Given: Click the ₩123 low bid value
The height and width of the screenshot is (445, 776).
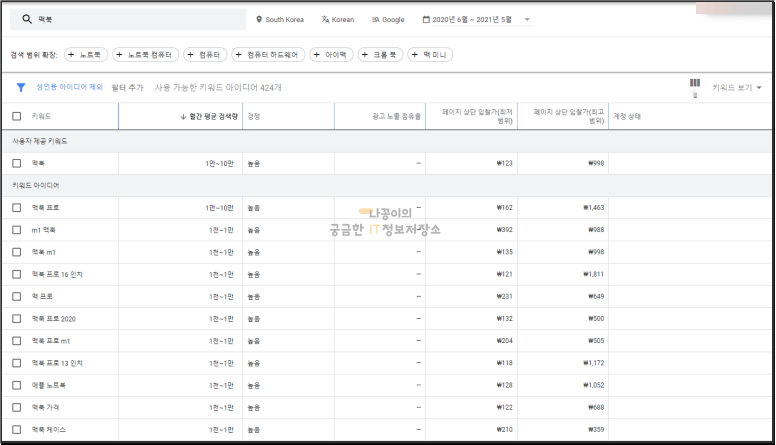Looking at the screenshot, I should [x=504, y=163].
